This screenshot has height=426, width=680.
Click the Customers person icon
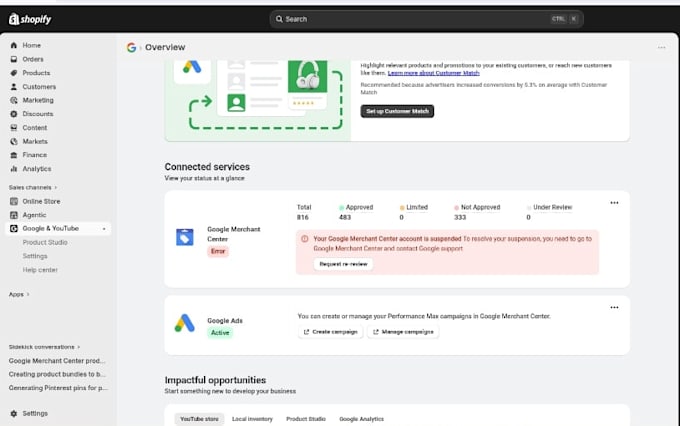click(x=14, y=87)
